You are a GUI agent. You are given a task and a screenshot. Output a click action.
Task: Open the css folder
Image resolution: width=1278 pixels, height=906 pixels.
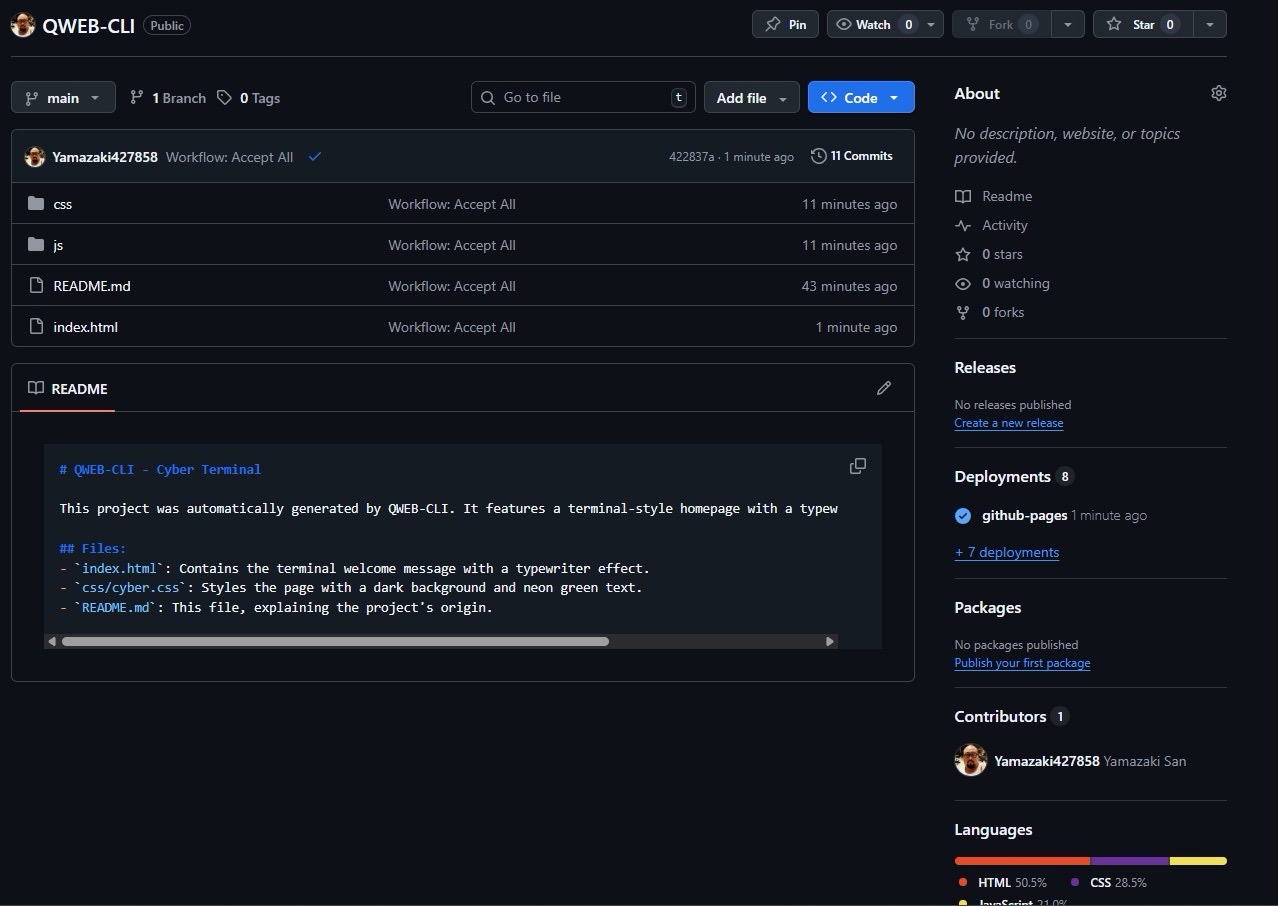(63, 204)
